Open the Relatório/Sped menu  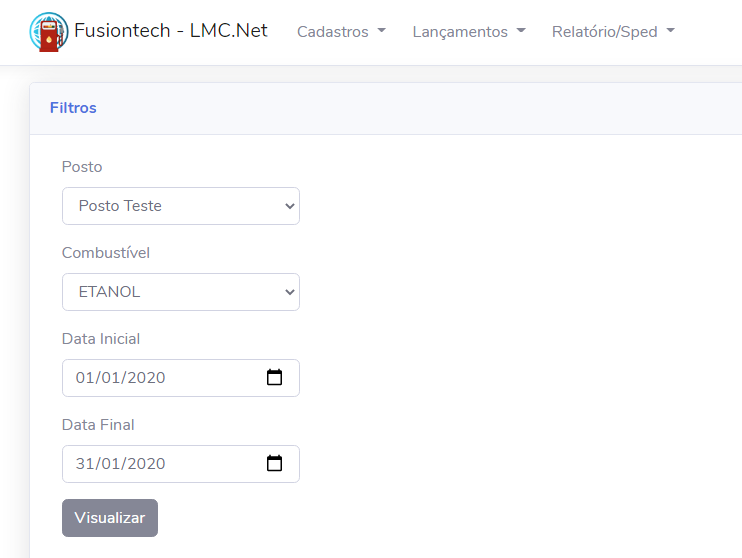click(x=613, y=32)
